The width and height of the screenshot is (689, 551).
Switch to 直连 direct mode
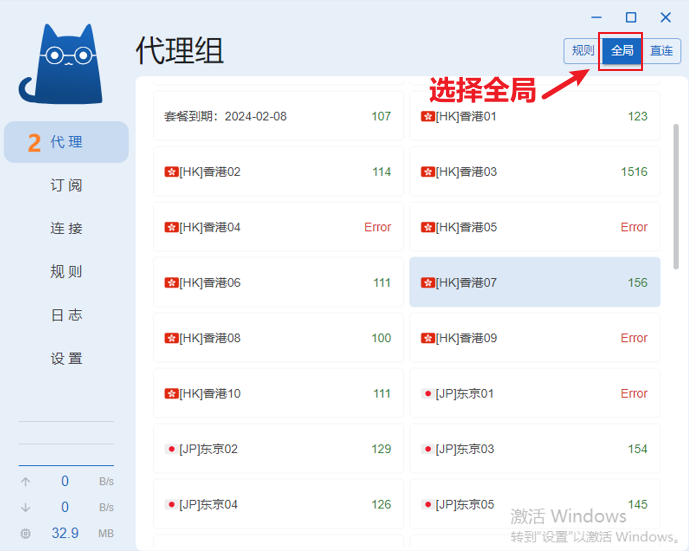click(661, 51)
